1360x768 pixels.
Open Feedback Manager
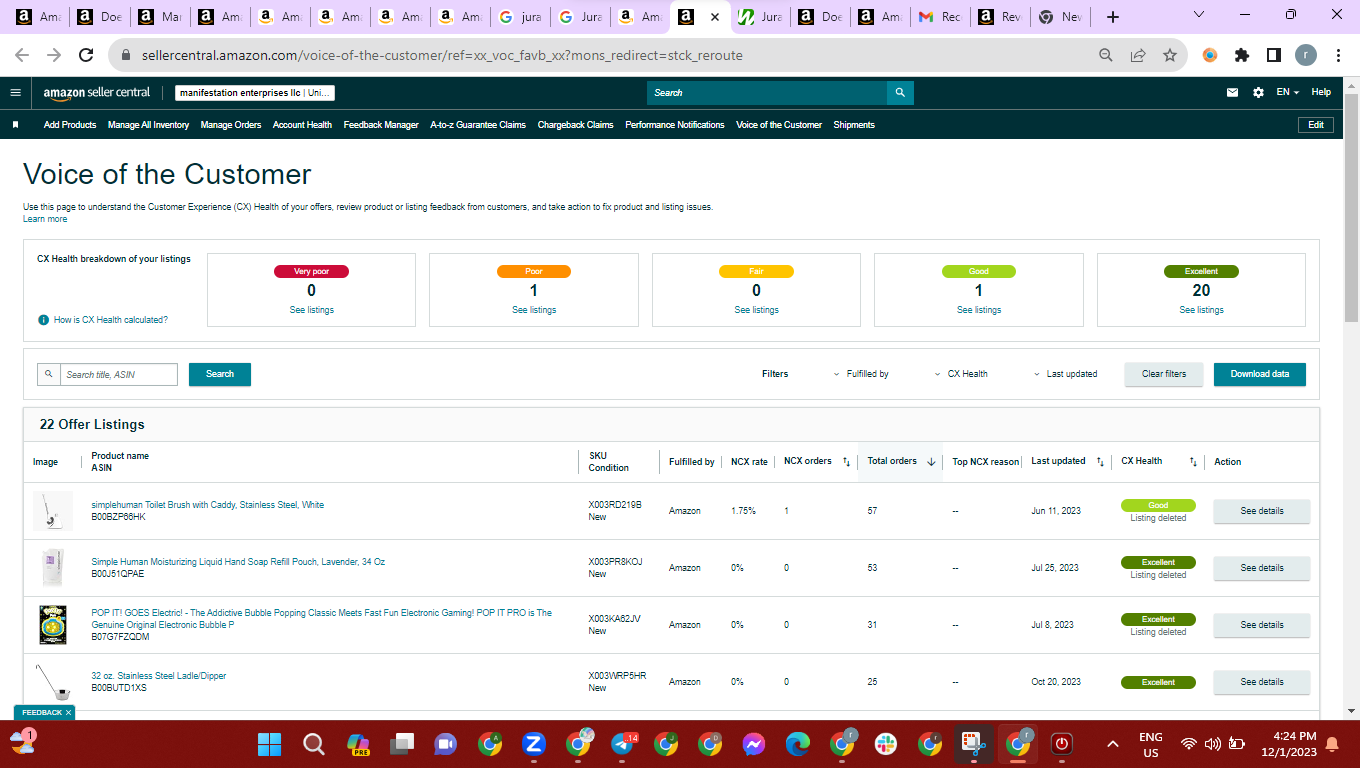381,125
